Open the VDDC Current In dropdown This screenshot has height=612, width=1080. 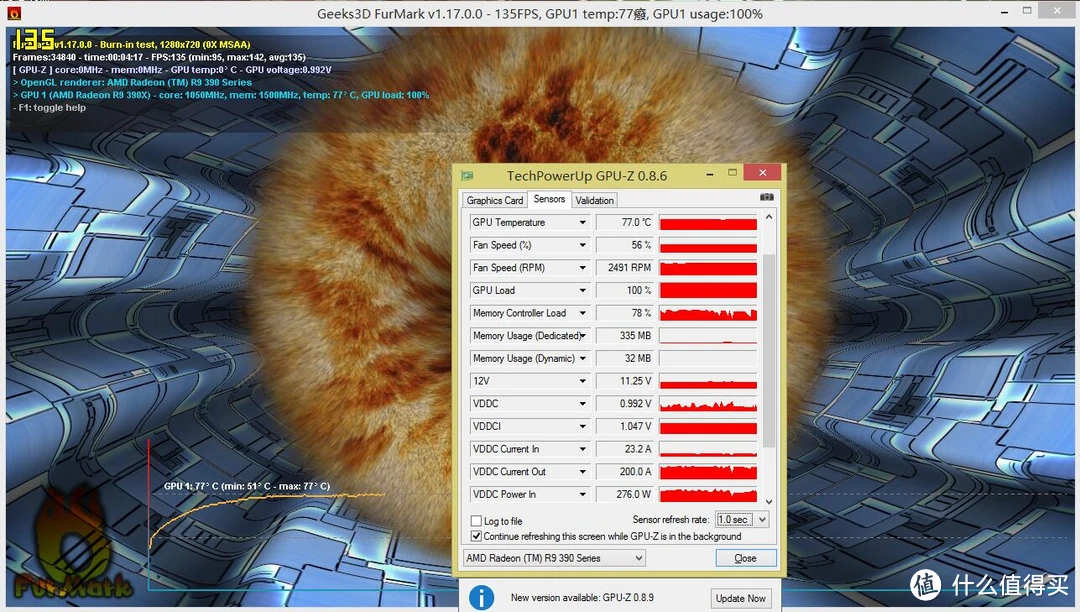583,449
